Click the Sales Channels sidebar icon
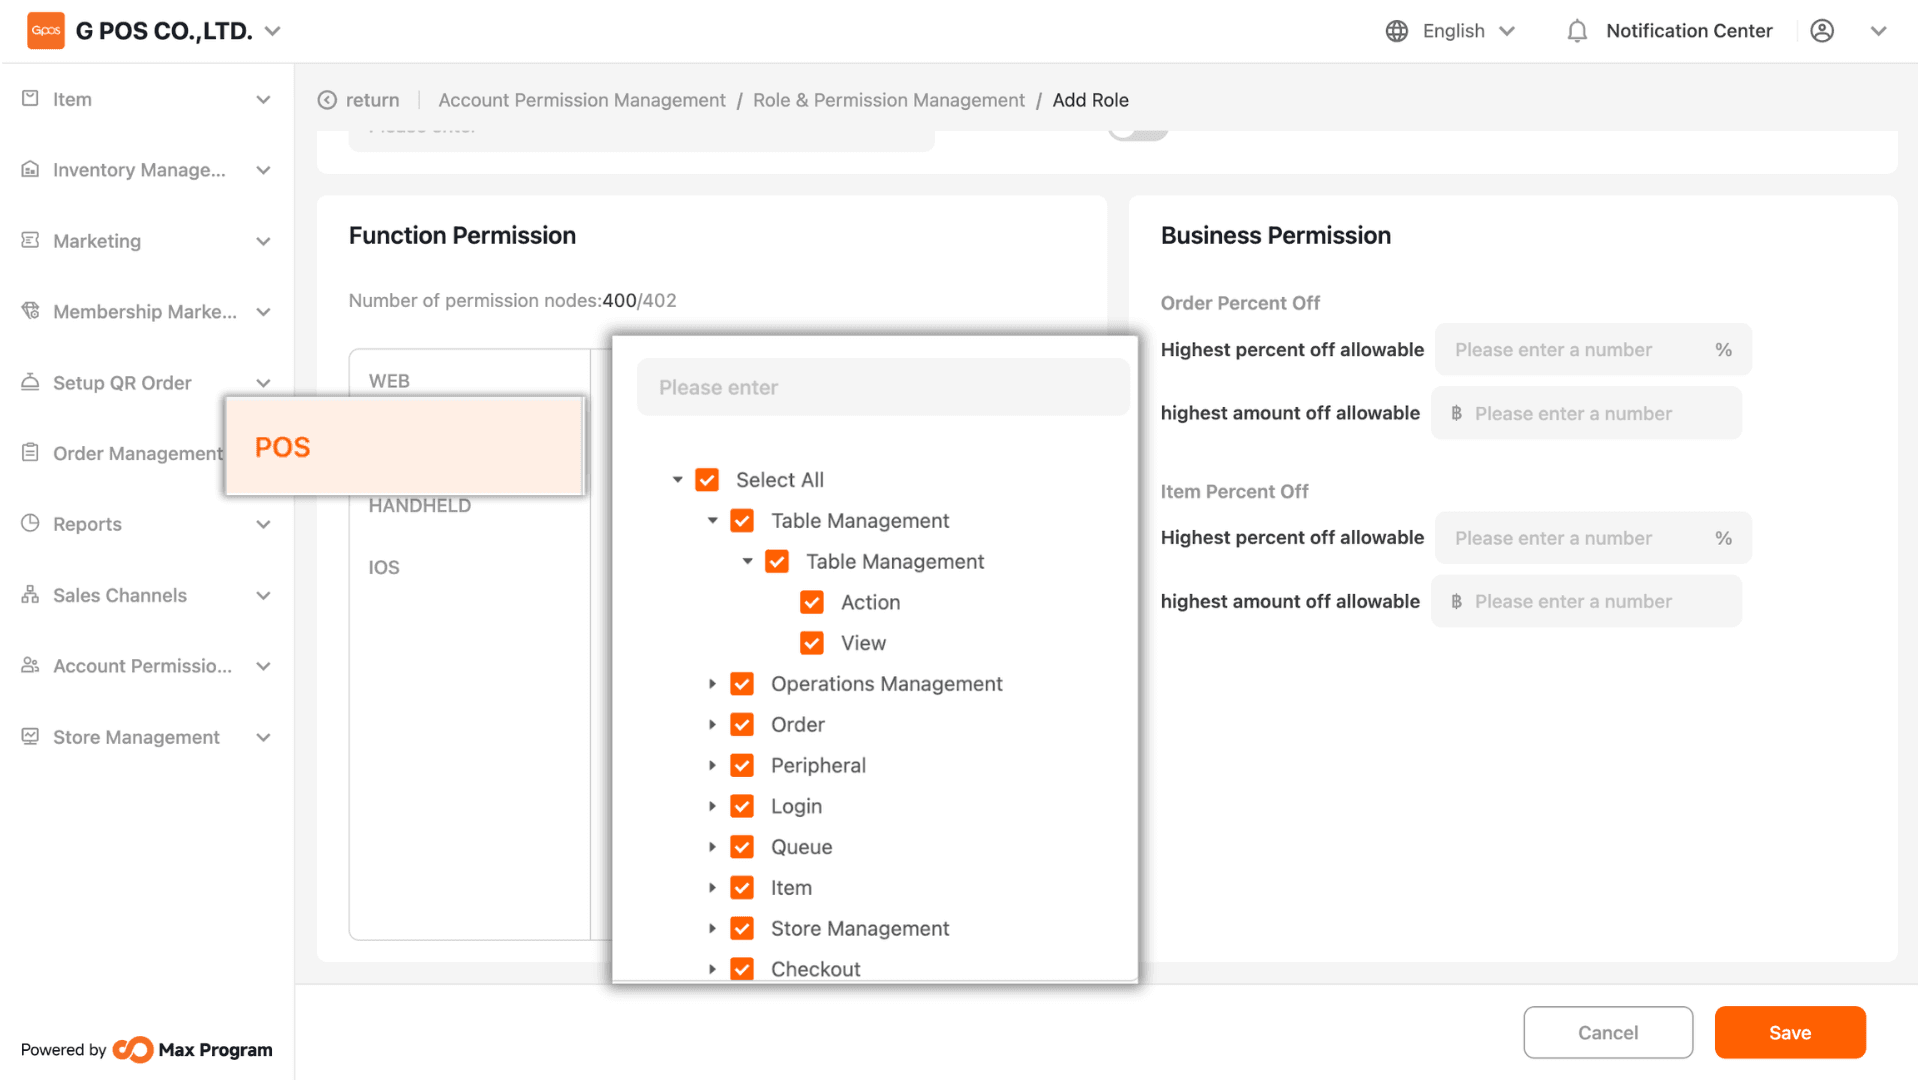Image resolution: width=1920 pixels, height=1080 pixels. tap(30, 594)
